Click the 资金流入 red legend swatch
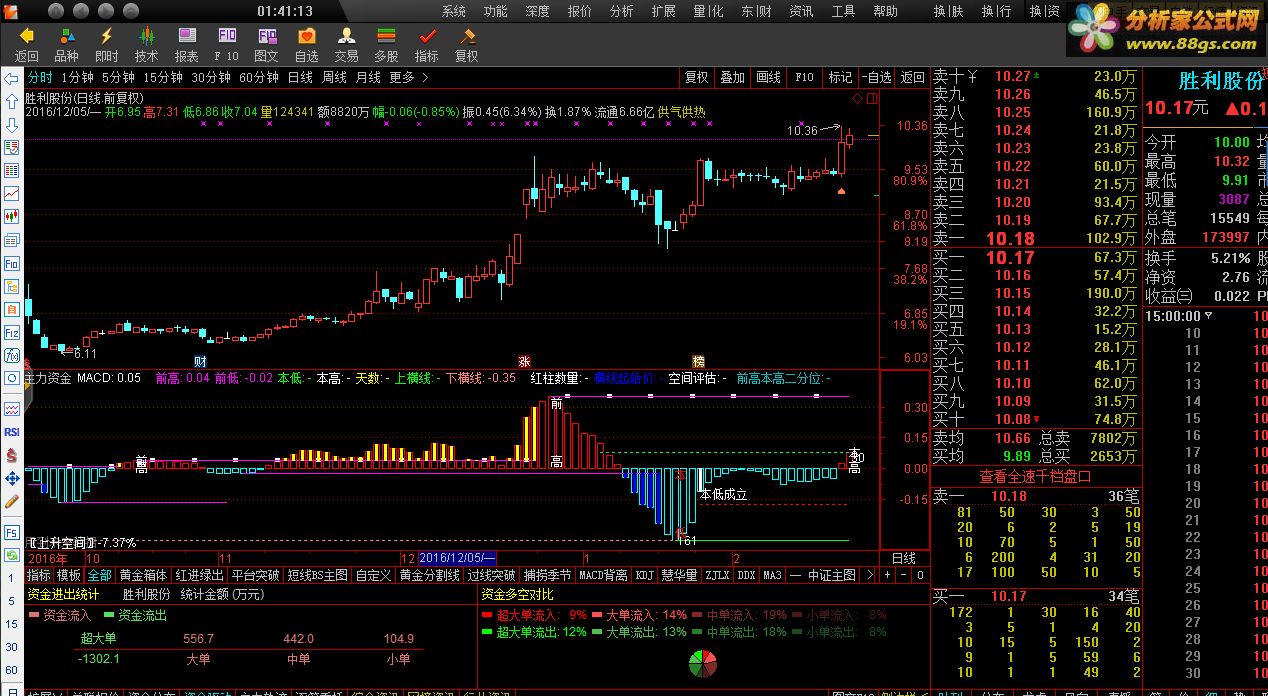Screen dimensions: 1268x696 (34, 615)
